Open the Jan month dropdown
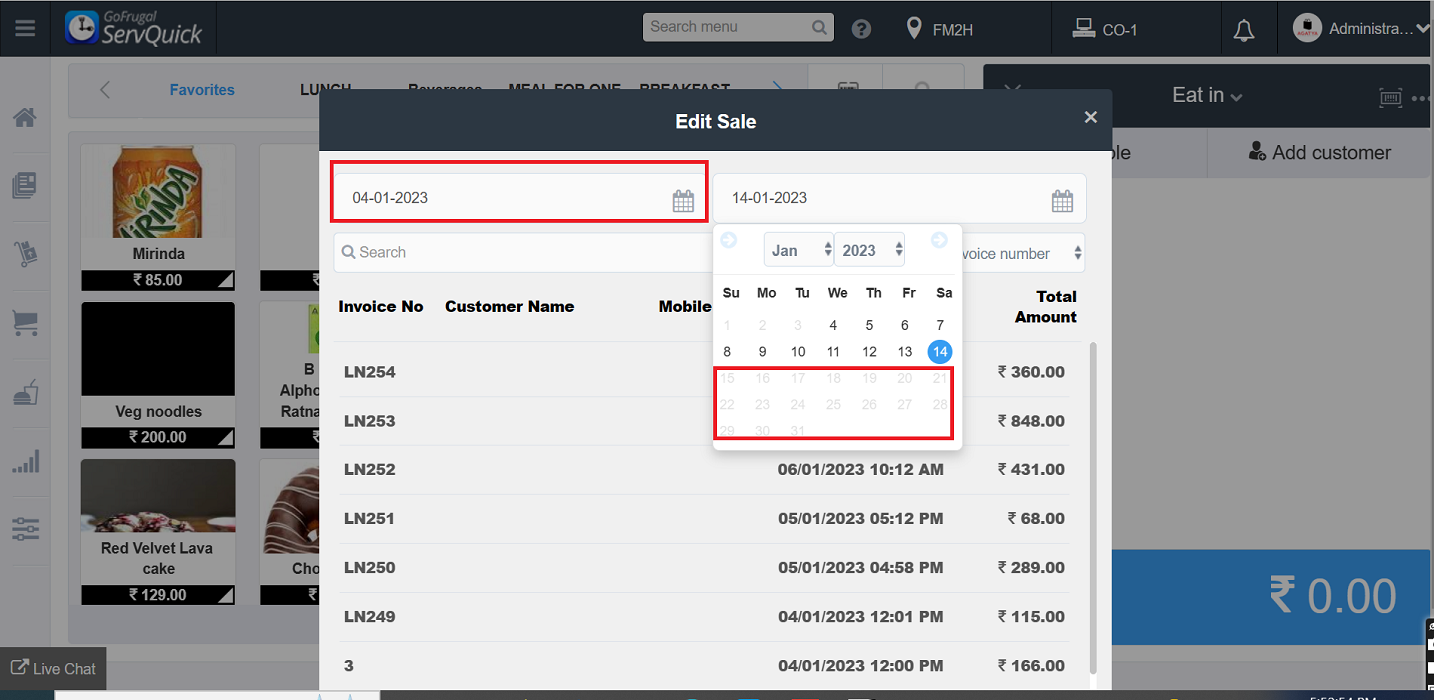1434x700 pixels. coord(799,250)
